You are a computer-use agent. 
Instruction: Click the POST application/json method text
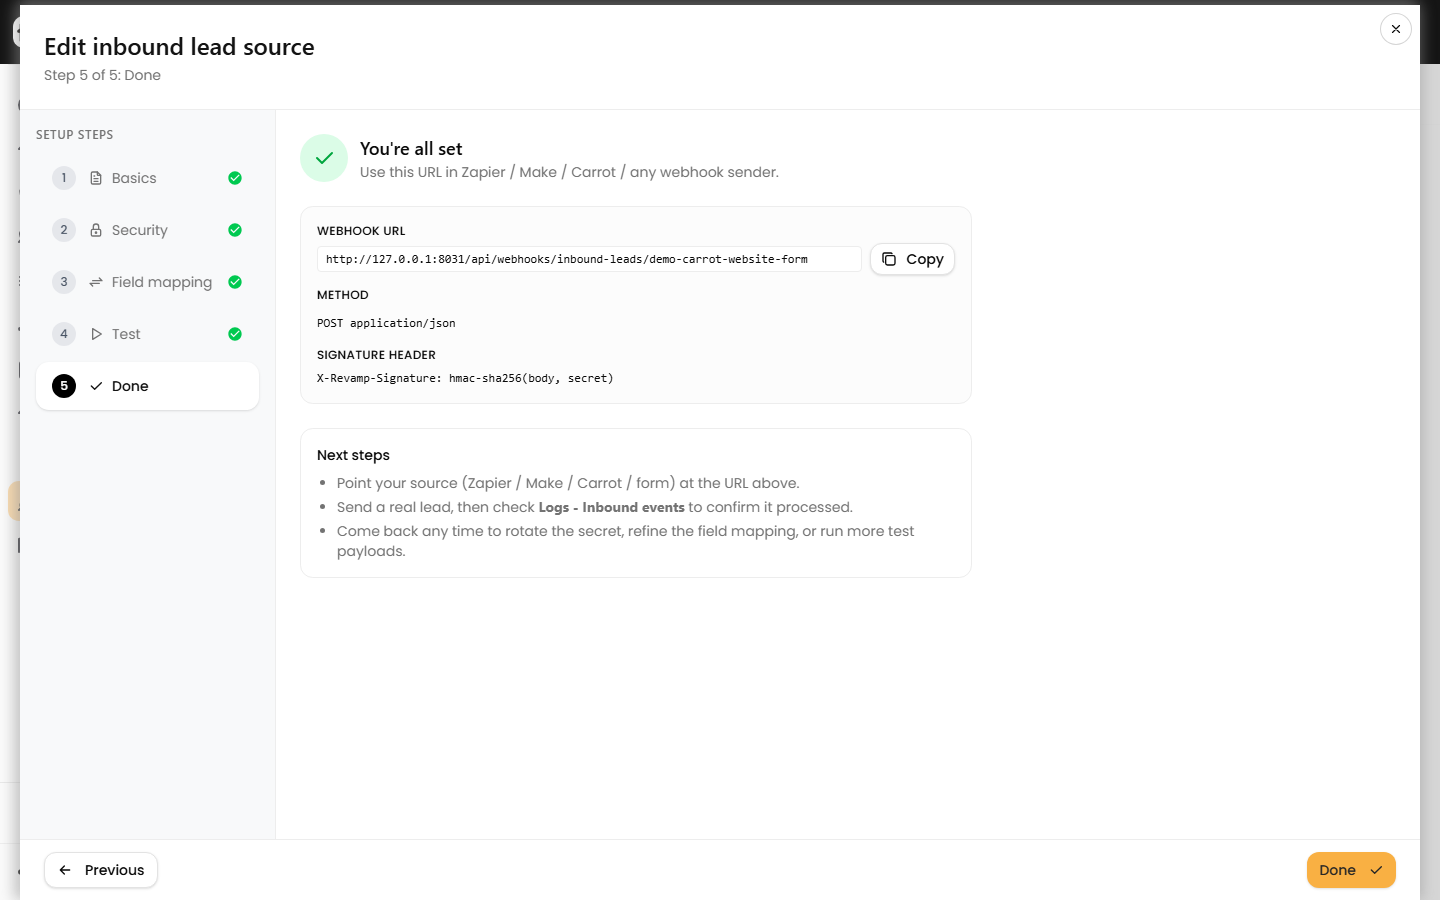[x=386, y=323]
